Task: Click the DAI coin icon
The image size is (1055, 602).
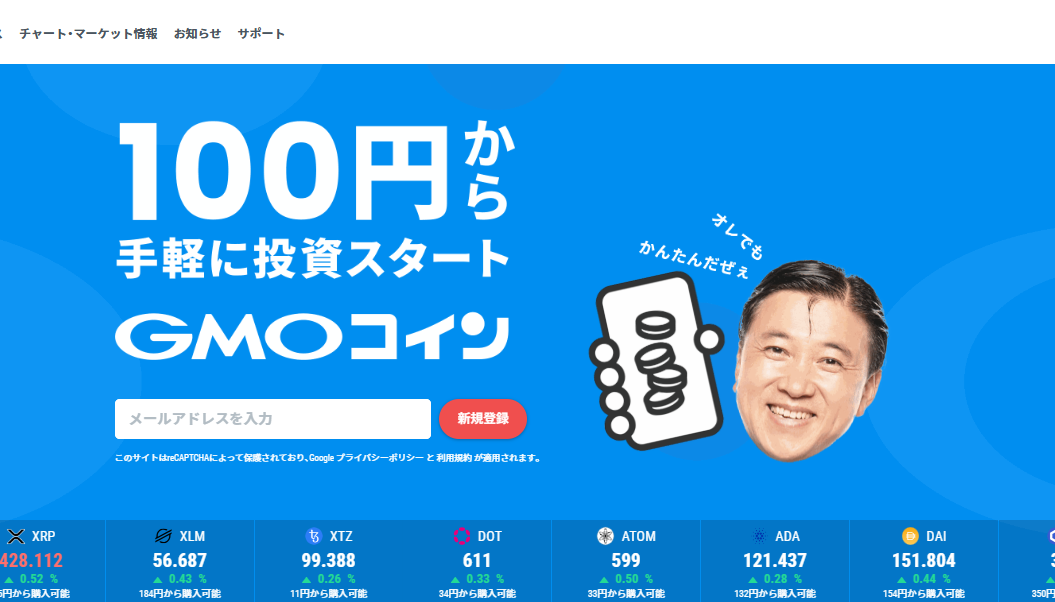Action: (910, 536)
